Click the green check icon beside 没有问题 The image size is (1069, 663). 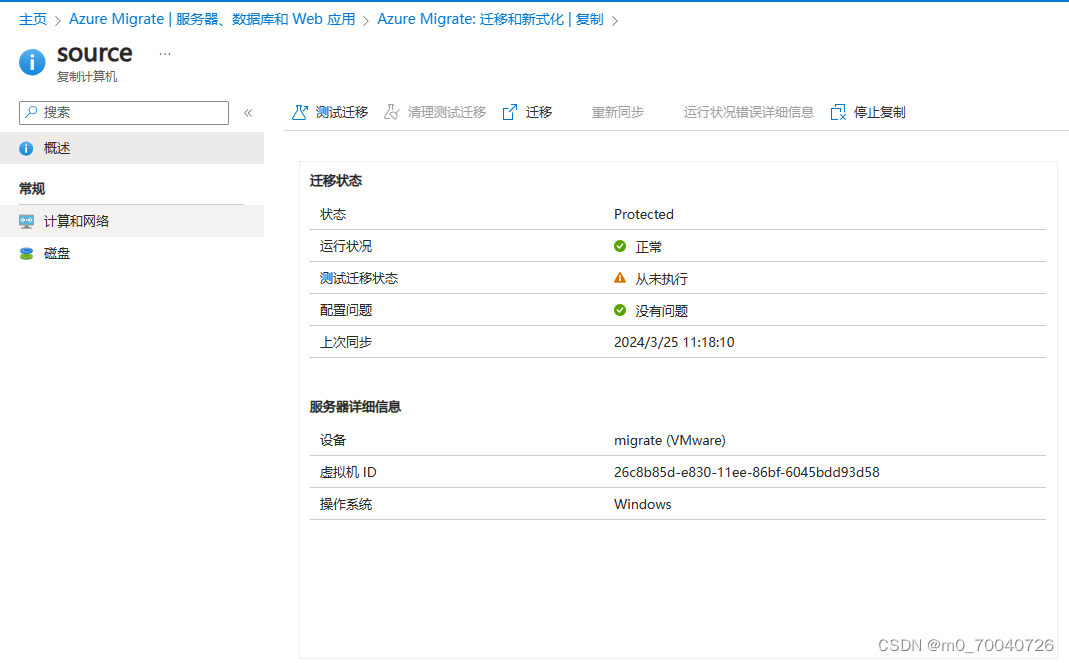point(620,310)
